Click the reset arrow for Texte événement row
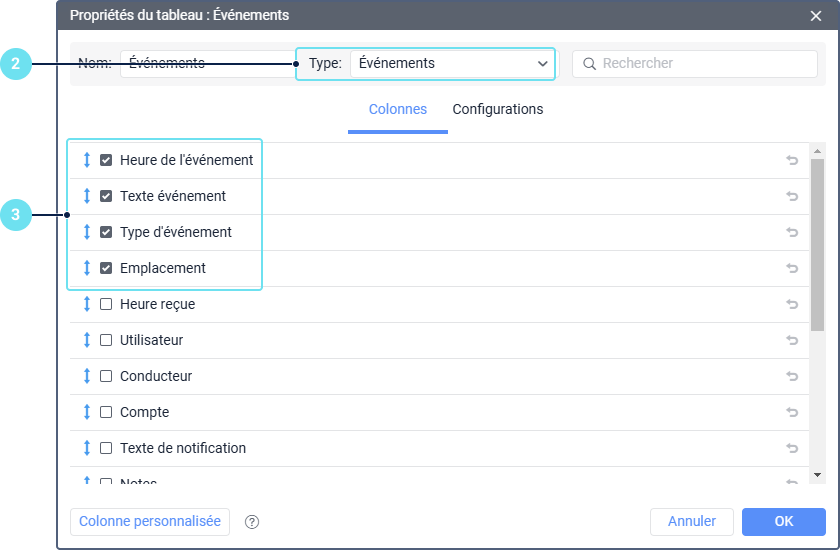This screenshot has width=840, height=550. (x=792, y=196)
